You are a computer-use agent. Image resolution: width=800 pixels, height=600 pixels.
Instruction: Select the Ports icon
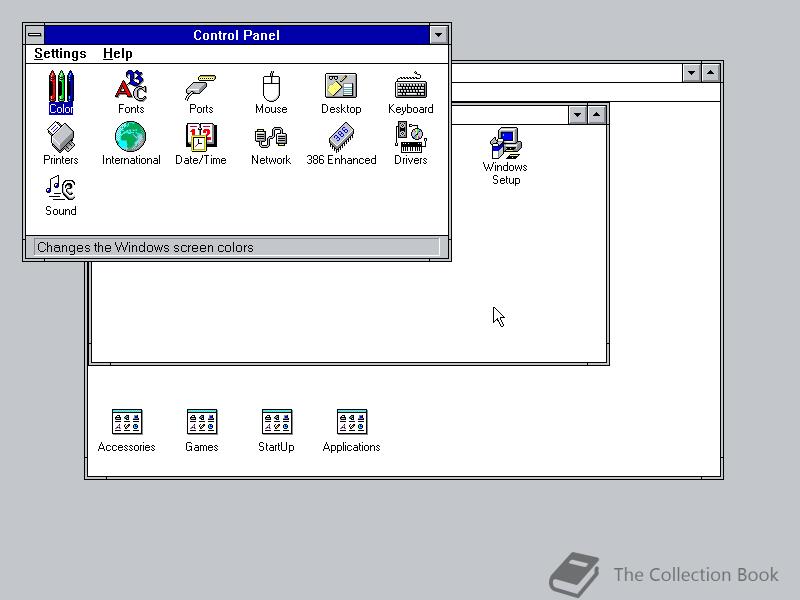(x=201, y=92)
